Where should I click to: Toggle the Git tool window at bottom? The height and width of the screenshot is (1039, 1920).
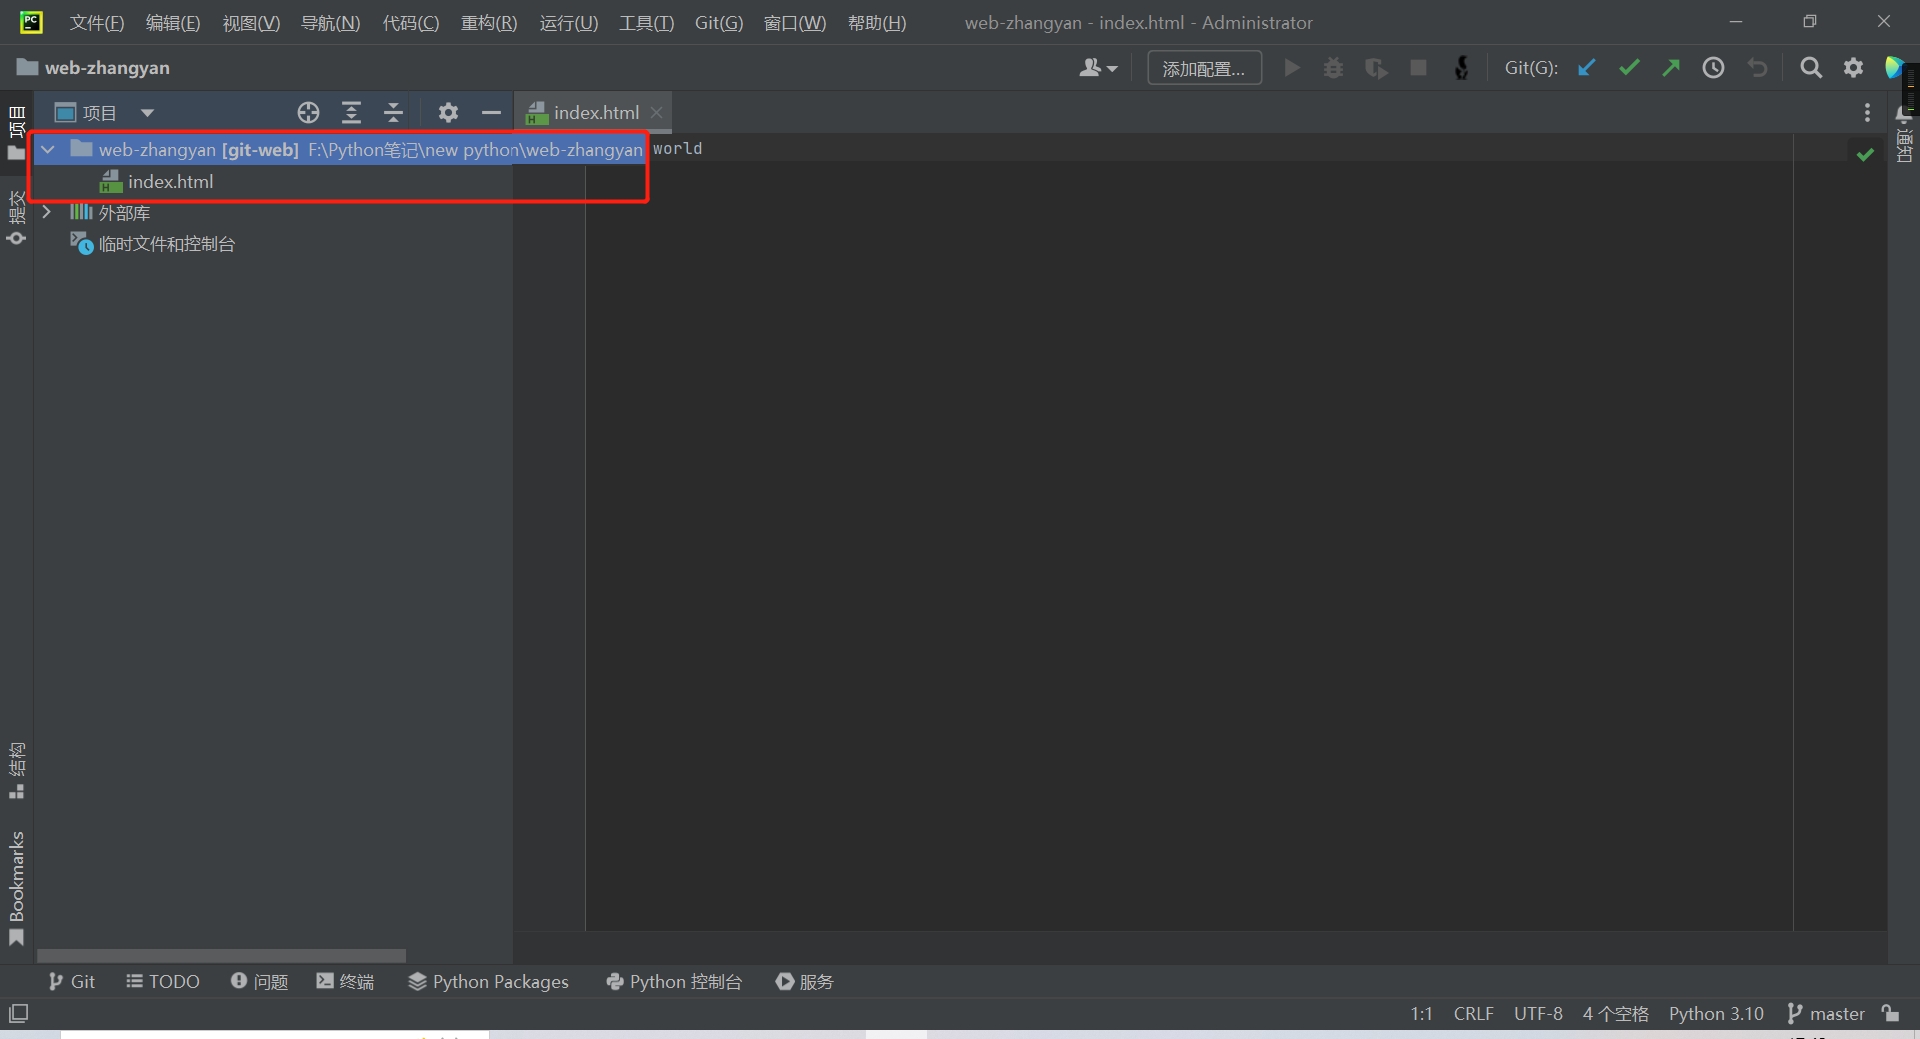[71, 981]
